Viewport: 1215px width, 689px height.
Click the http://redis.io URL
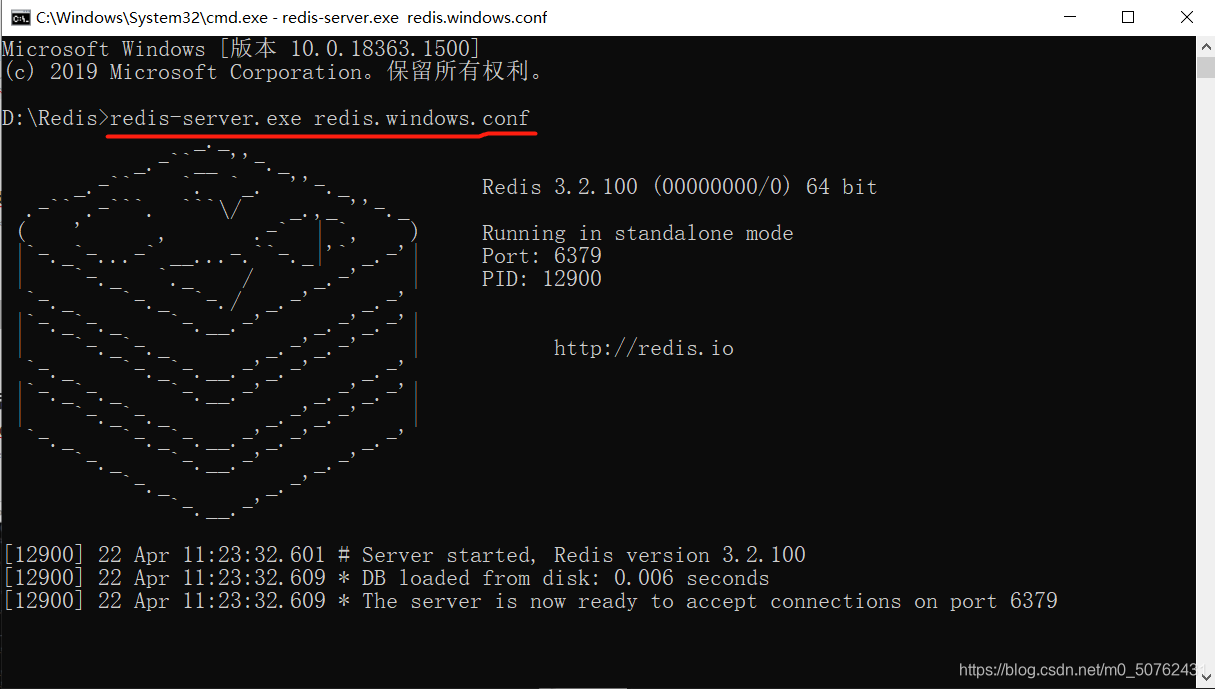coord(644,348)
